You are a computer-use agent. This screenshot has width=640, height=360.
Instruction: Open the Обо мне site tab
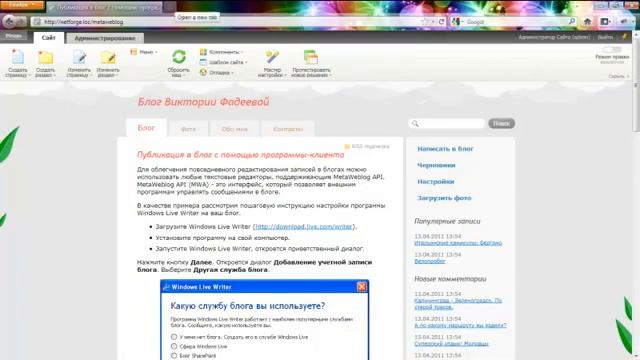[235, 129]
